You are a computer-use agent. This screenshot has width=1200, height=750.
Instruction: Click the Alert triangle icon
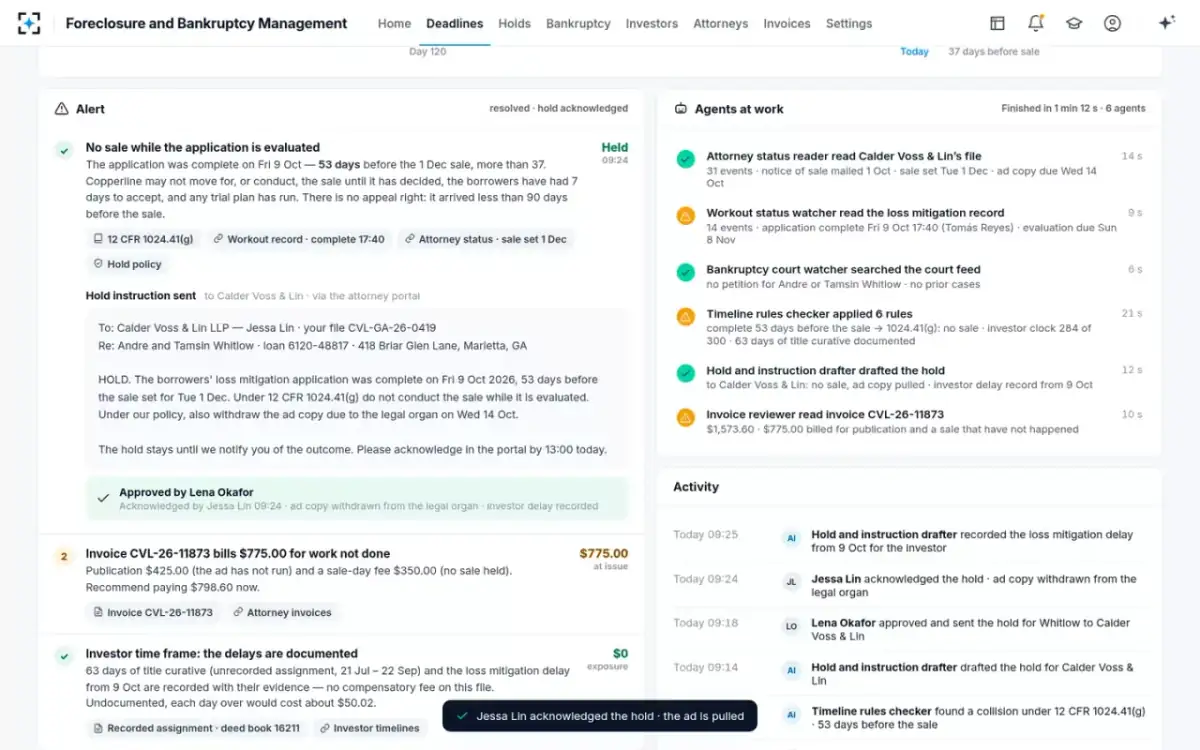(x=62, y=109)
